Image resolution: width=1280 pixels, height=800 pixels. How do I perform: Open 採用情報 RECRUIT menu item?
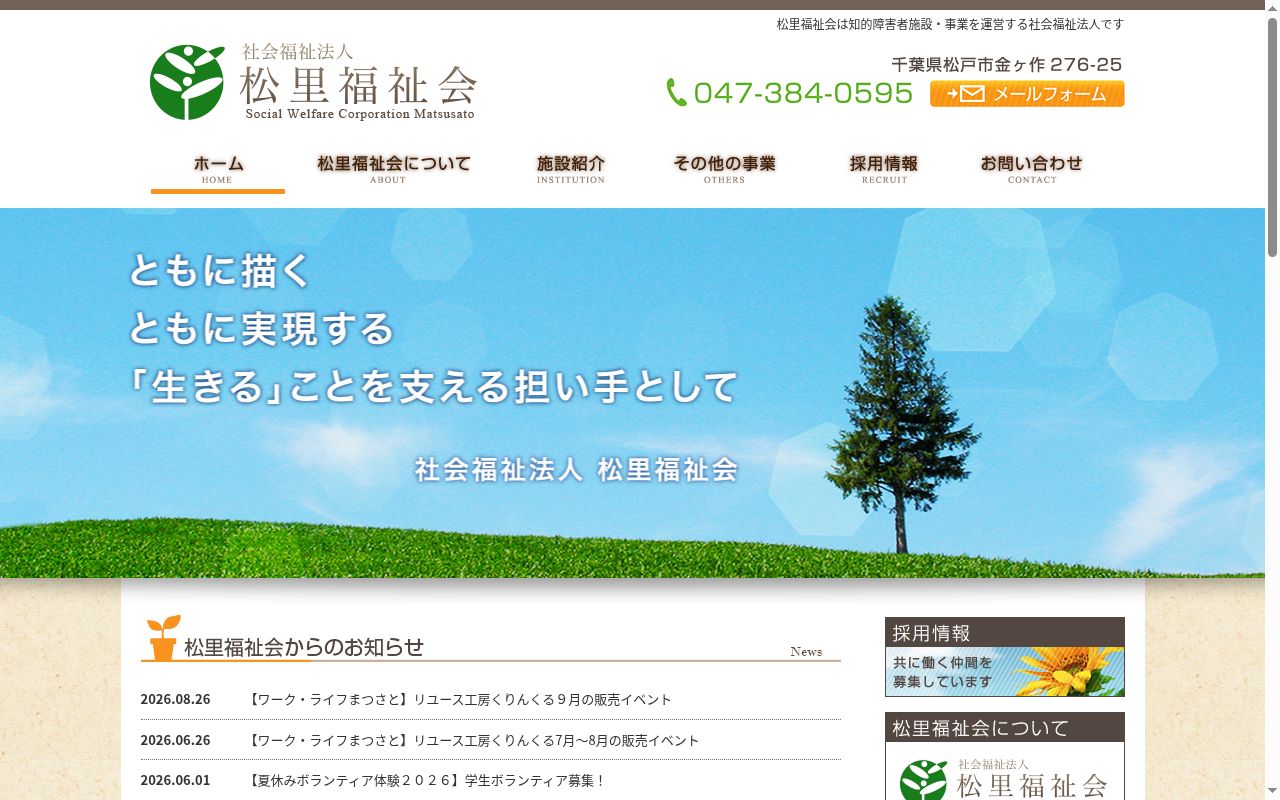coord(884,170)
